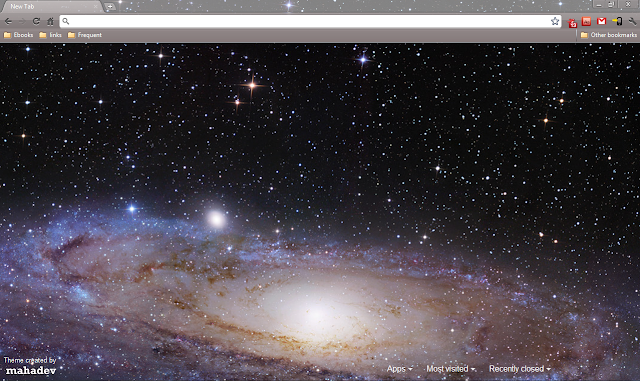Image resolution: width=640 pixels, height=381 pixels.
Task: Minimize the browser window
Action: pyautogui.click(x=599, y=4)
